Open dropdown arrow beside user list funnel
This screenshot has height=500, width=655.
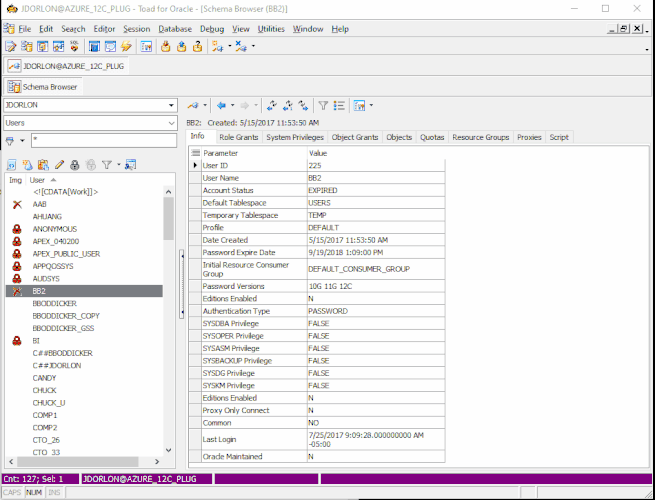(x=119, y=165)
